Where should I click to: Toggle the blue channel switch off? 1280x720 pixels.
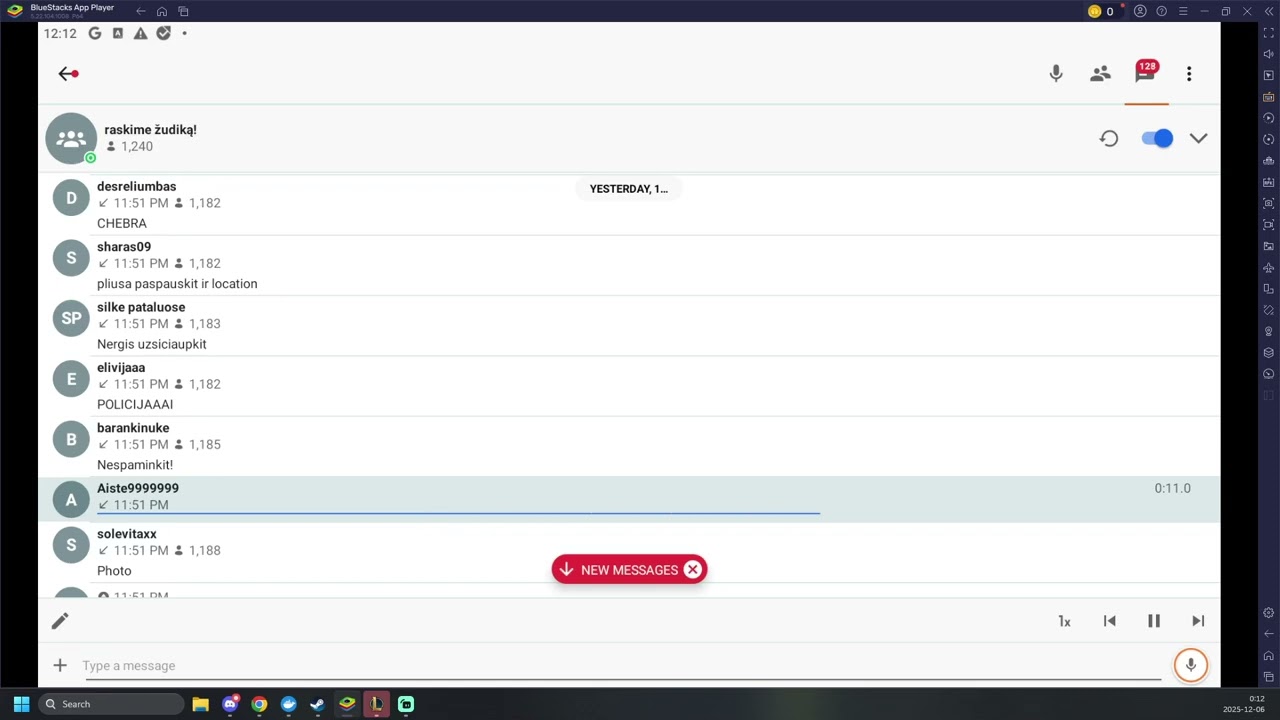[1156, 139]
